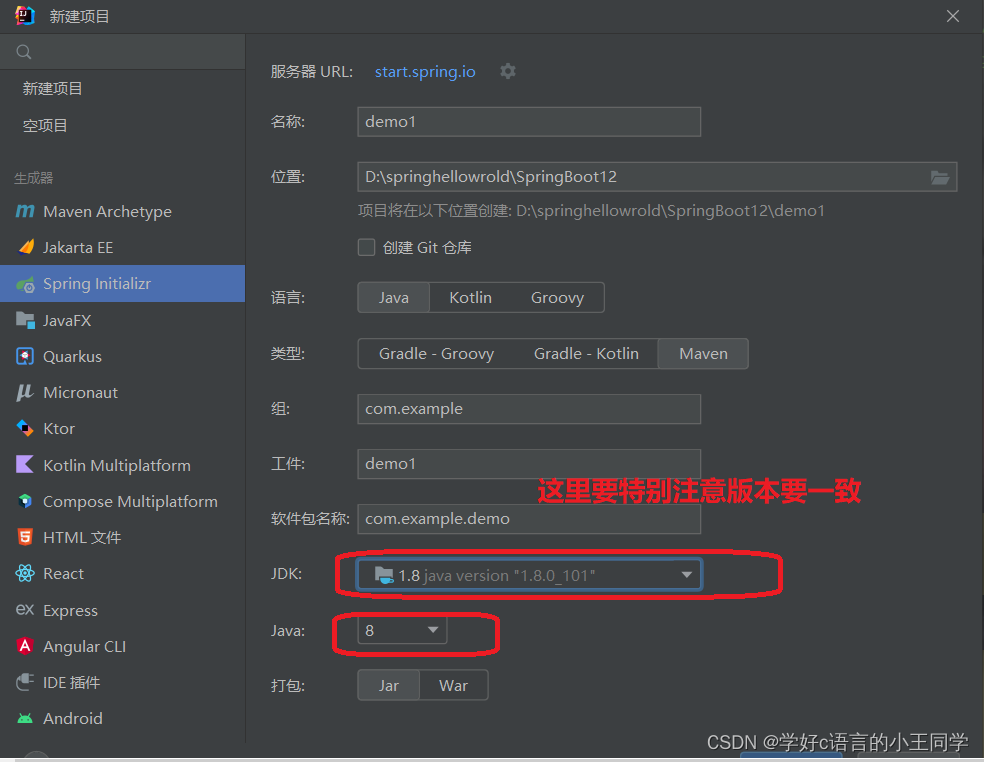The image size is (984, 762).
Task: Select Jar packaging
Action: pos(388,685)
